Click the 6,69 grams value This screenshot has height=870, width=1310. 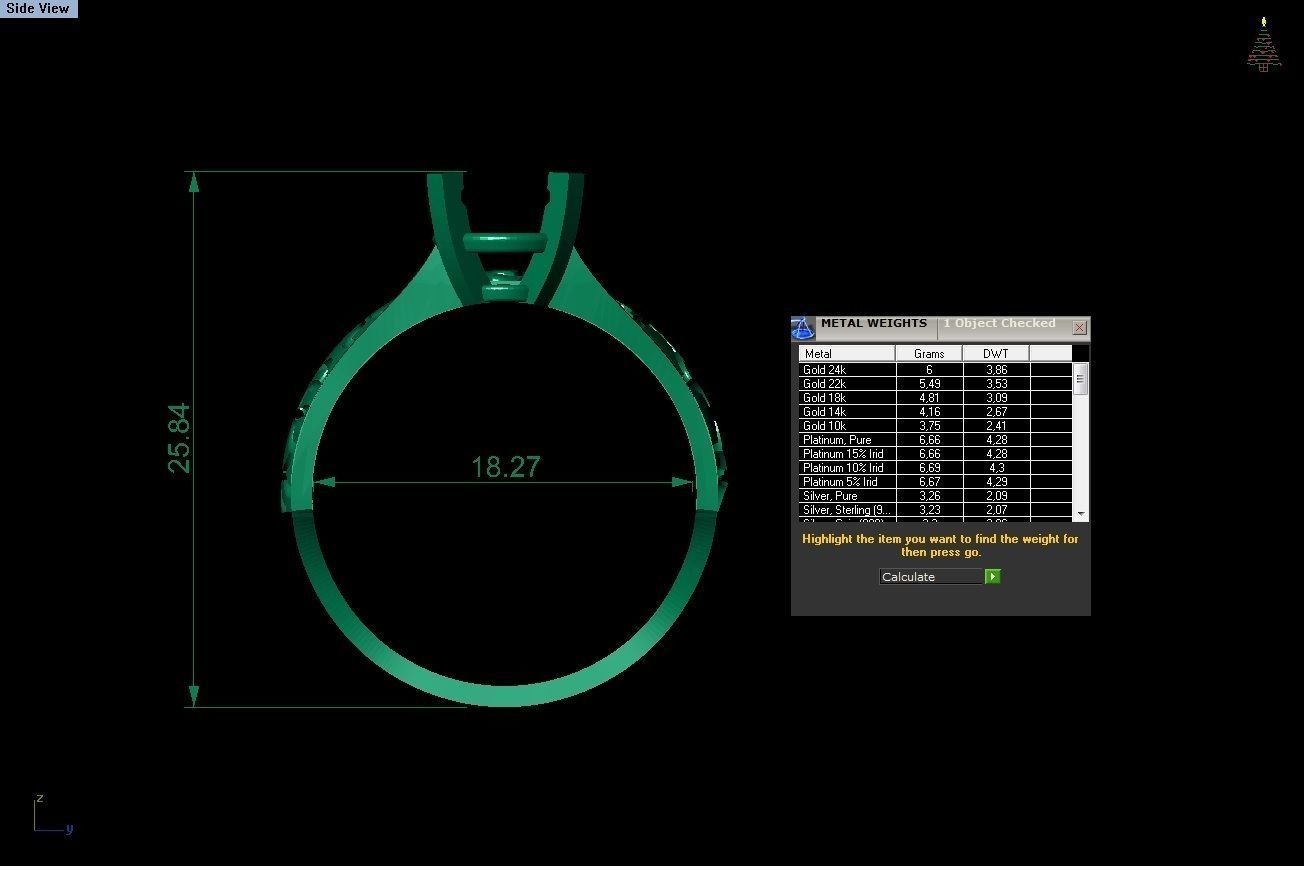click(x=929, y=468)
